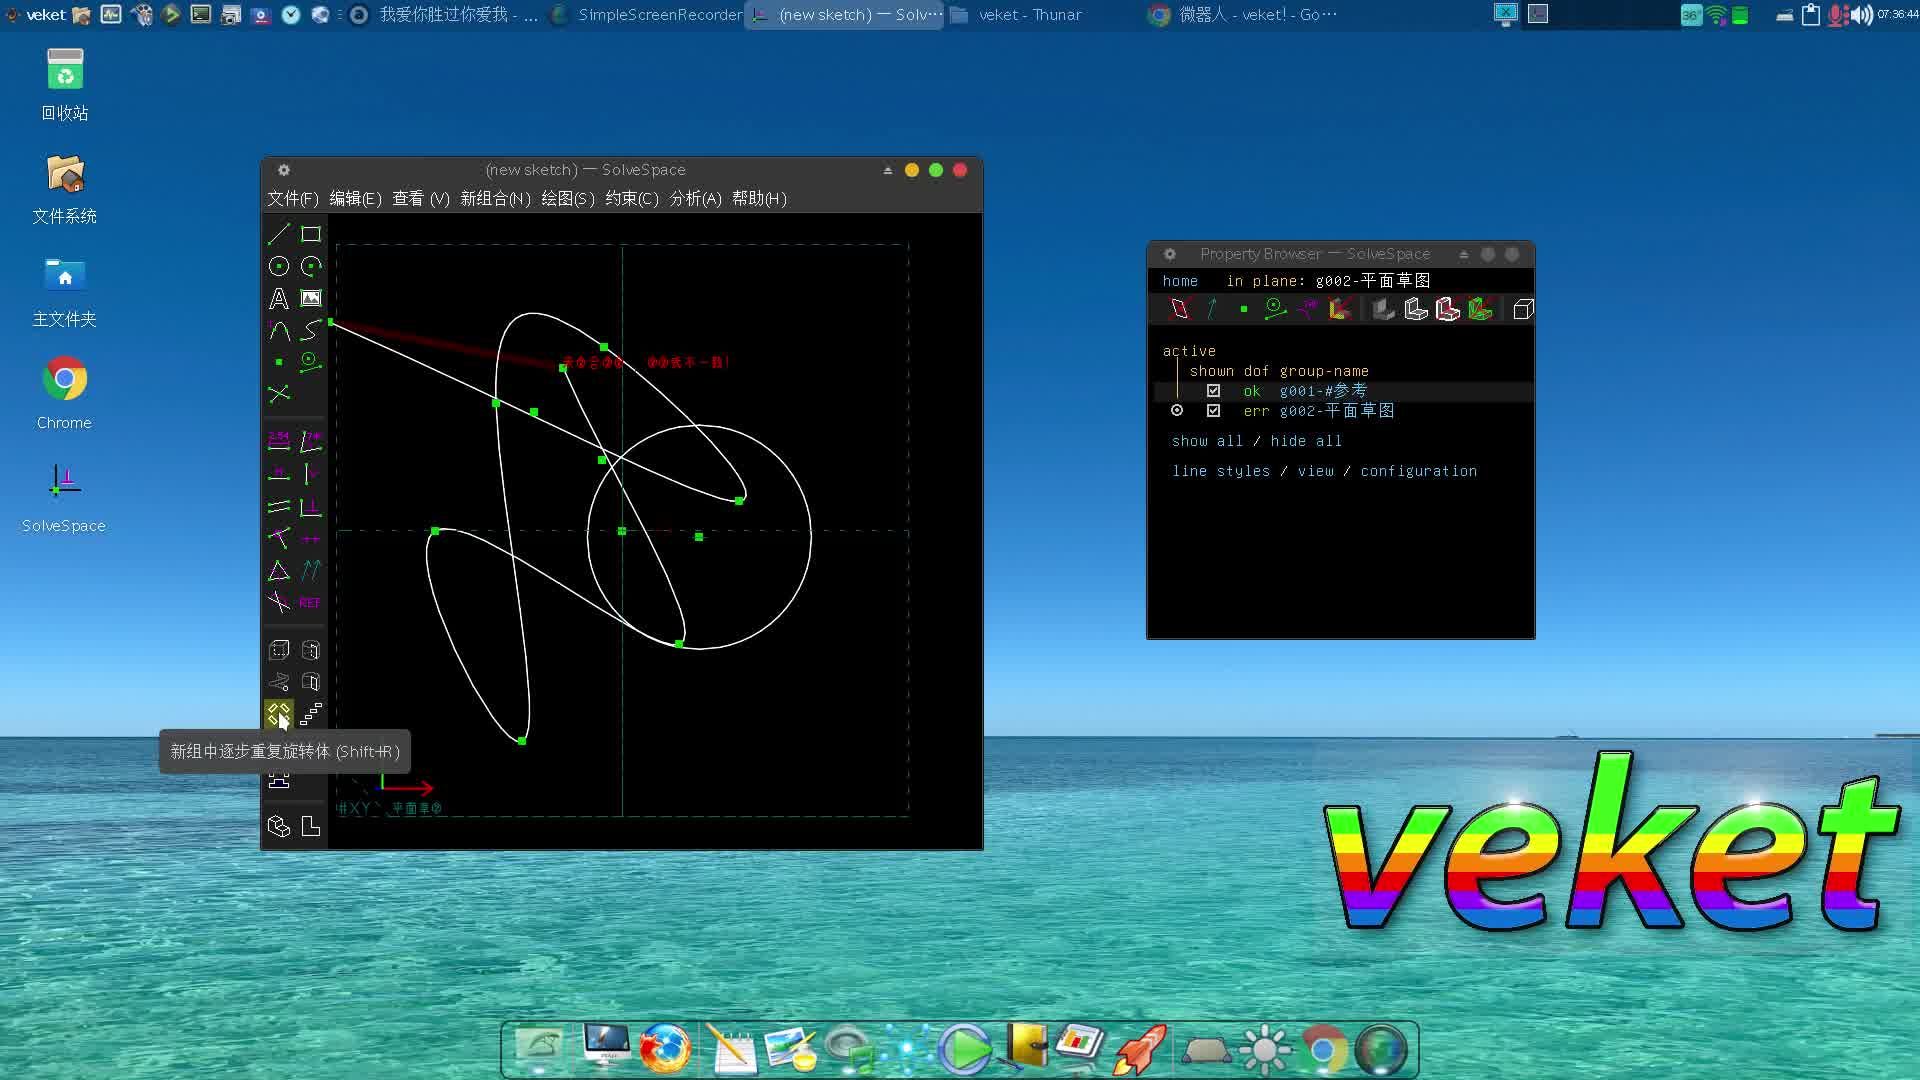Create new step translating group

[311, 714]
